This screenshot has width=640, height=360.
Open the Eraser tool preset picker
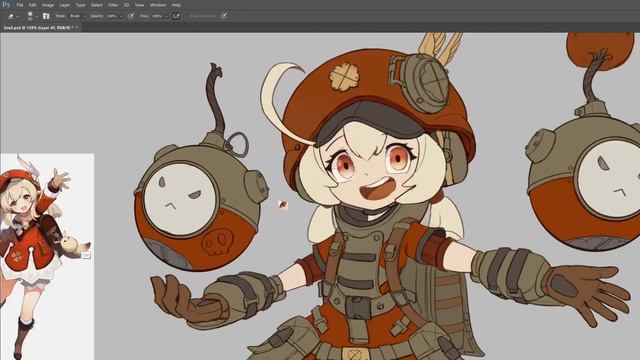tap(13, 16)
